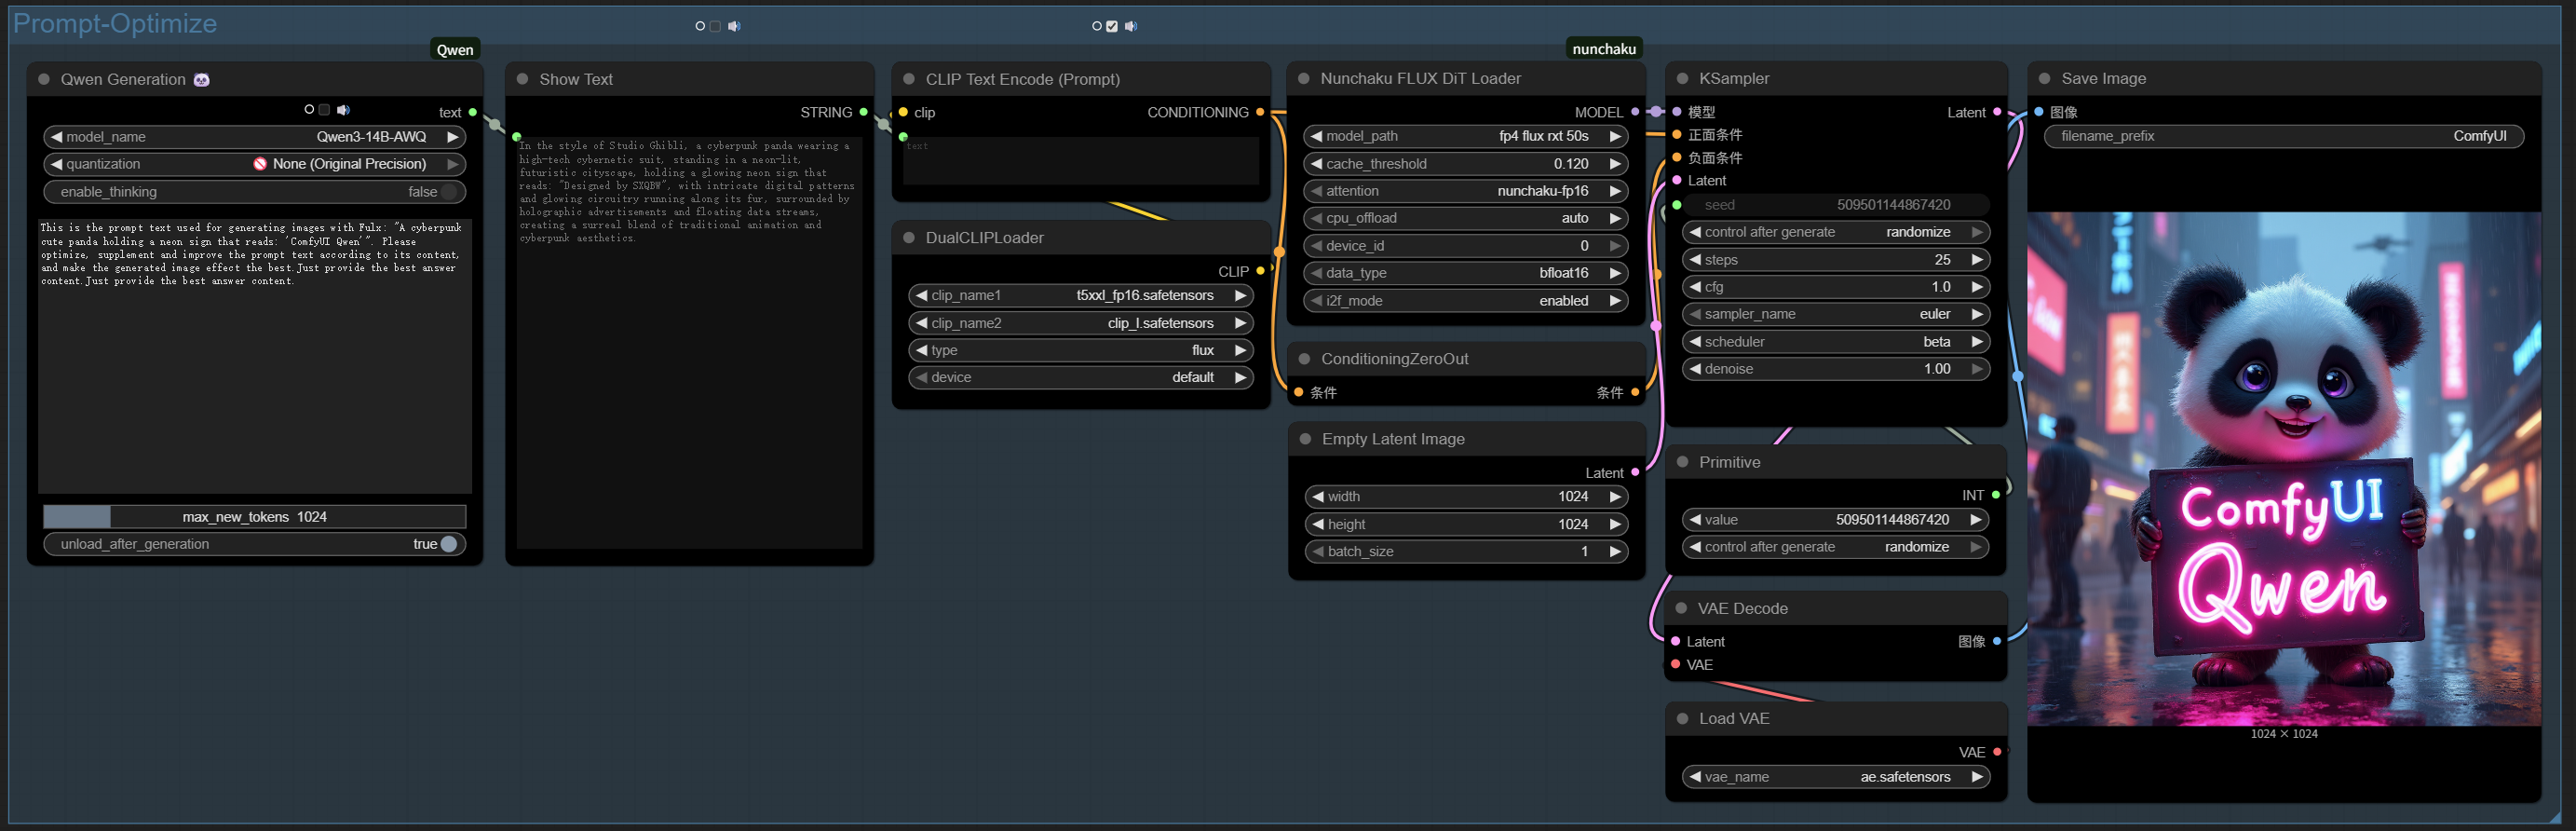Image resolution: width=2576 pixels, height=831 pixels.
Task: Select the radio circle beside the checked checkbox
Action: click(1097, 26)
